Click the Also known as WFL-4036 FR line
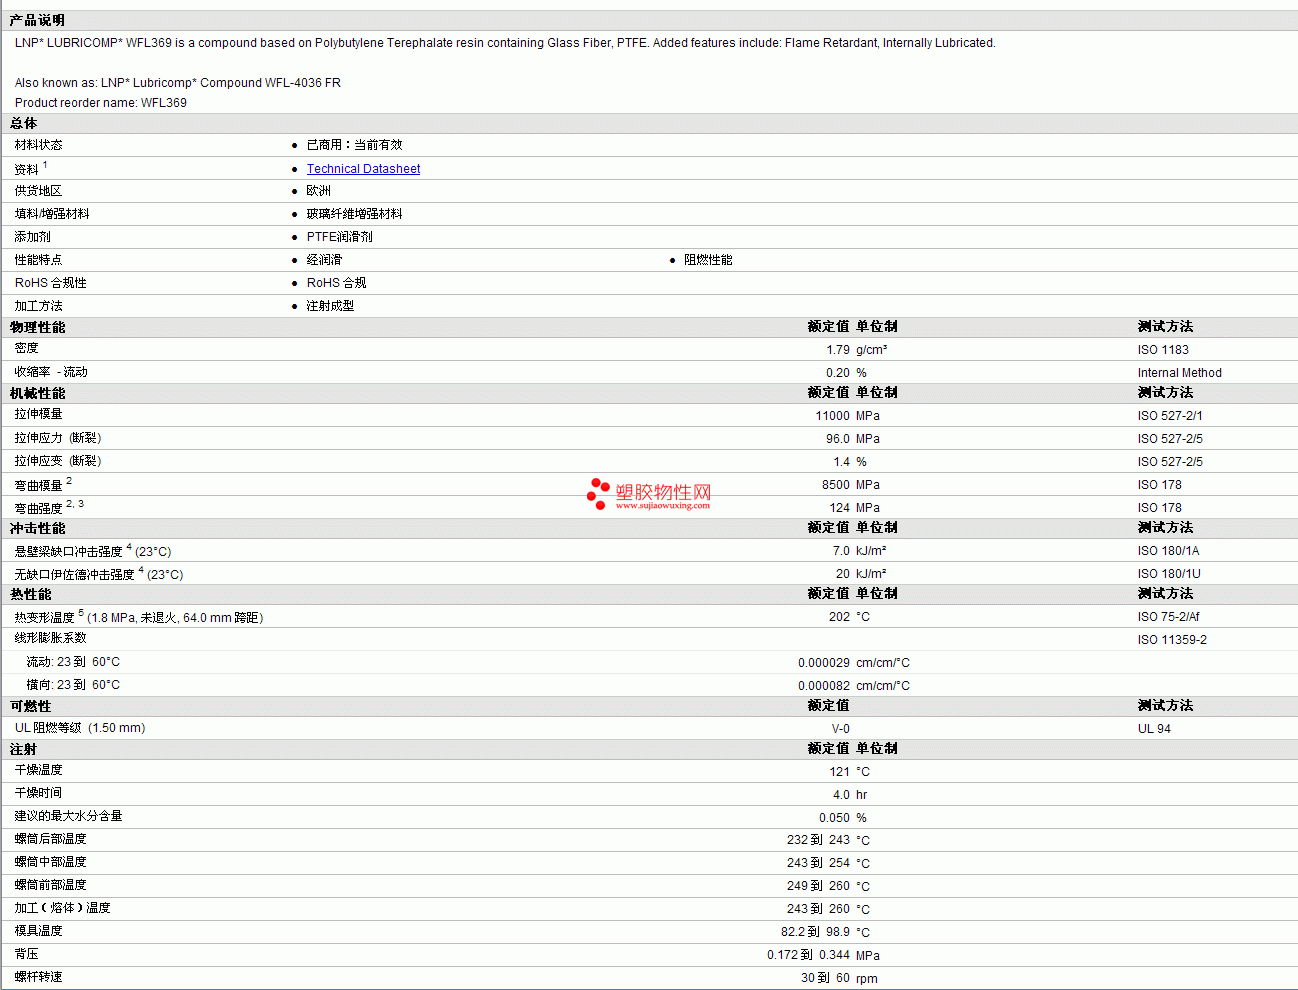1298x990 pixels. (178, 83)
